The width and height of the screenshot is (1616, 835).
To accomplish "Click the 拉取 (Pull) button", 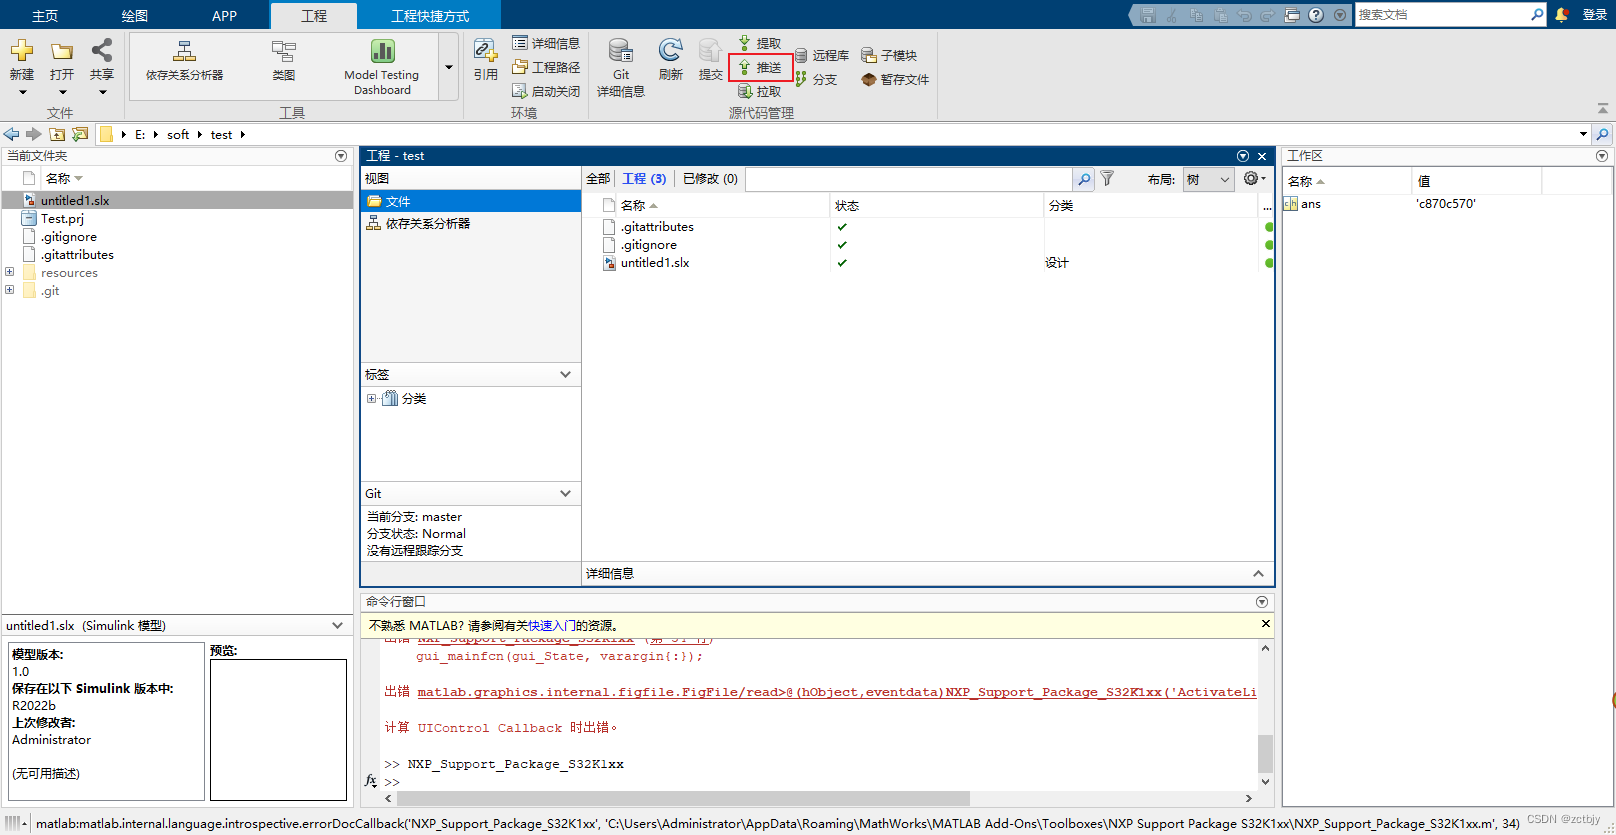I will click(x=760, y=91).
